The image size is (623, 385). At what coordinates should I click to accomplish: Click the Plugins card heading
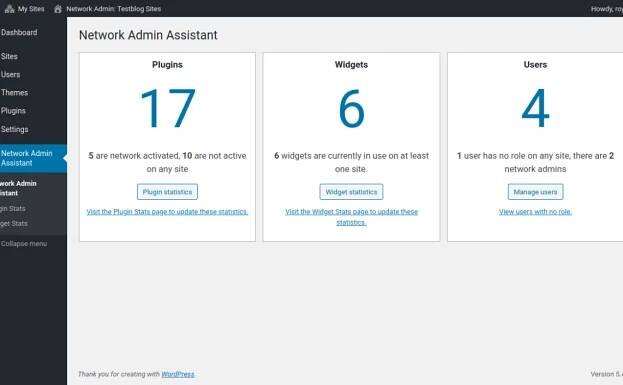point(167,65)
